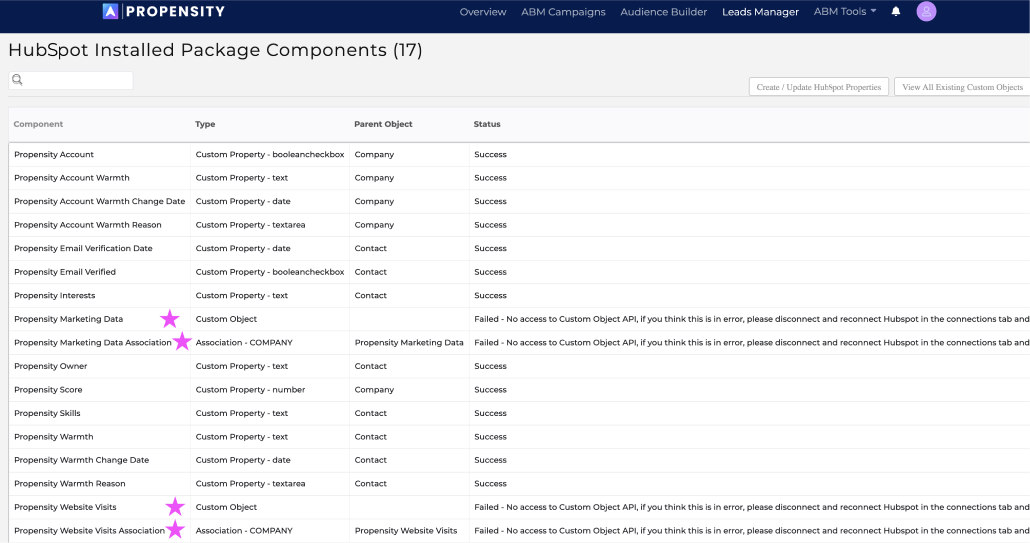The height and width of the screenshot is (543, 1030).
Task: Select Propensity Warmth Change Date component
Action: (x=81, y=460)
